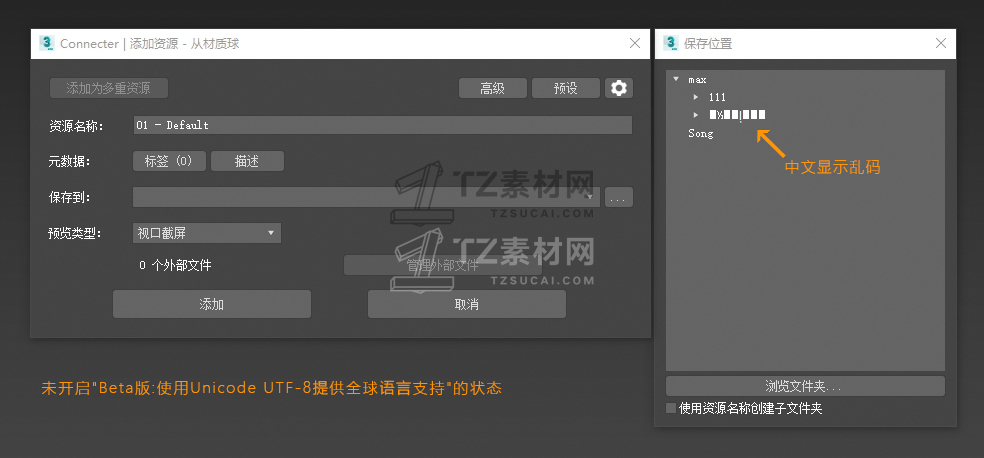This screenshot has width=984, height=458.
Task: Click the 3ds Max icon in Connecter title bar
Action: pyautogui.click(x=46, y=43)
